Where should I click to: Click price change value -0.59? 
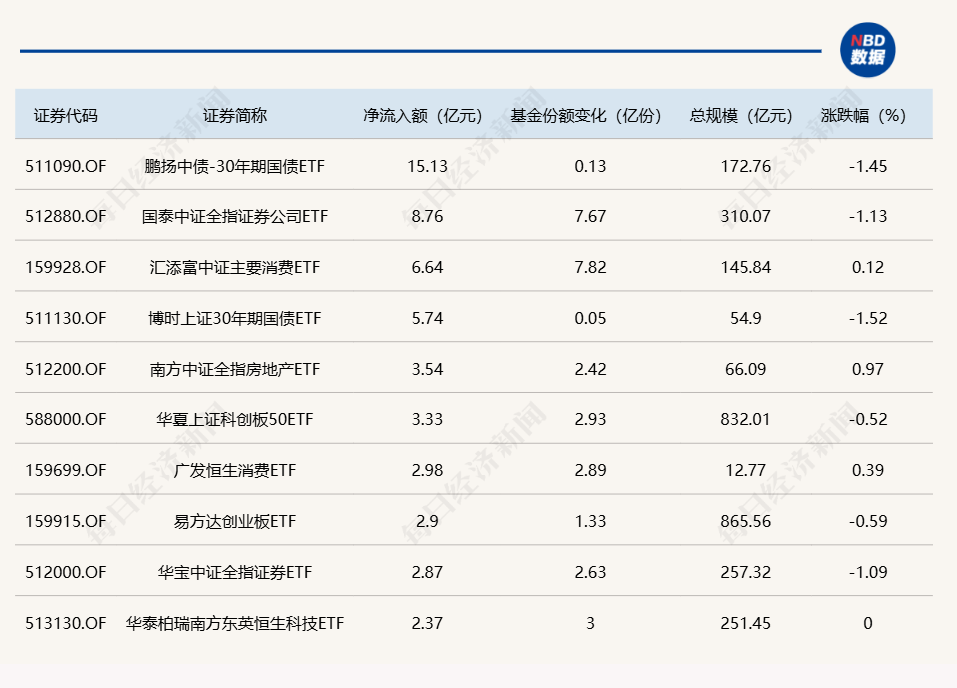click(x=868, y=521)
